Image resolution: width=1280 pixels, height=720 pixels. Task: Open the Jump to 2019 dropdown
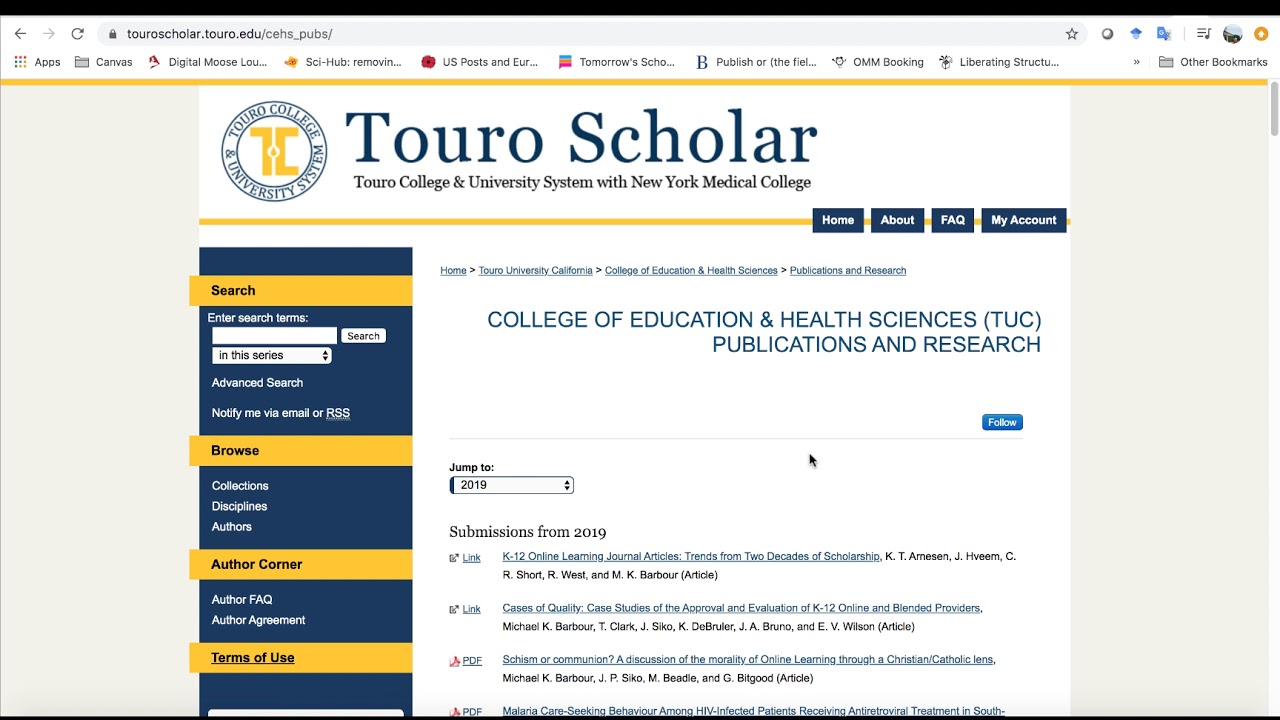click(511, 485)
